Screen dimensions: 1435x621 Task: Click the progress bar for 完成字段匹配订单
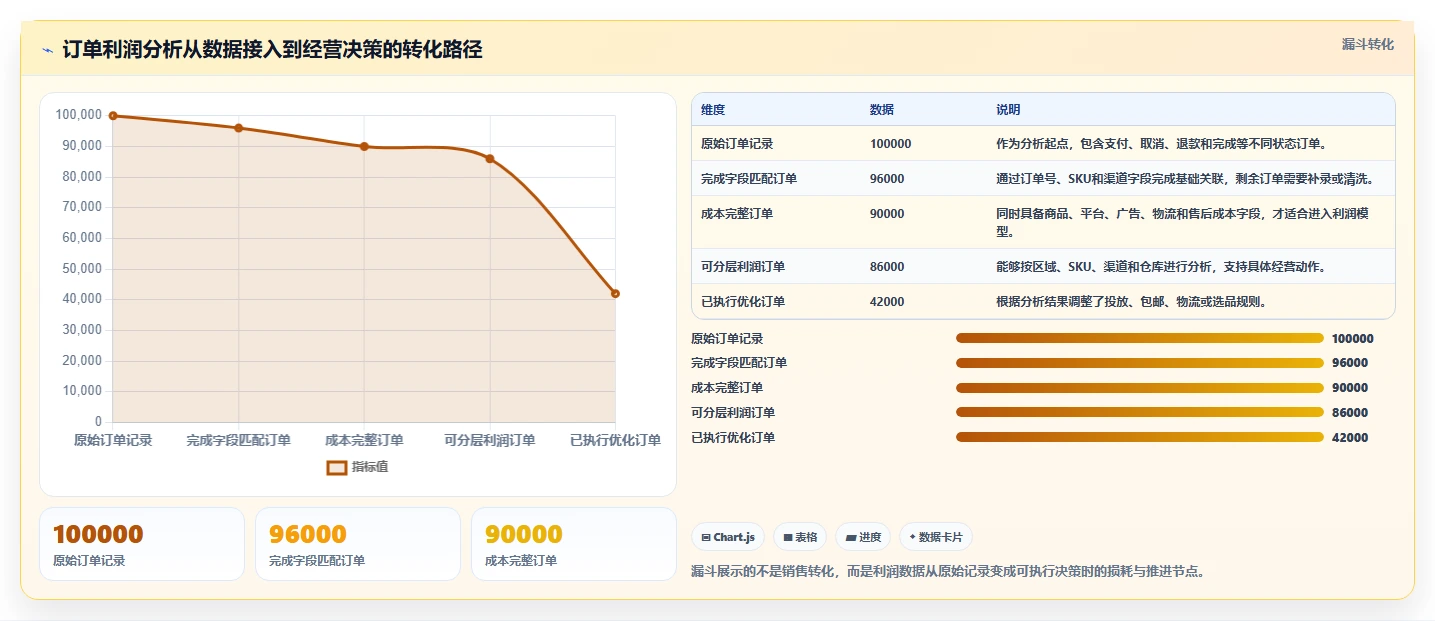pos(1140,363)
